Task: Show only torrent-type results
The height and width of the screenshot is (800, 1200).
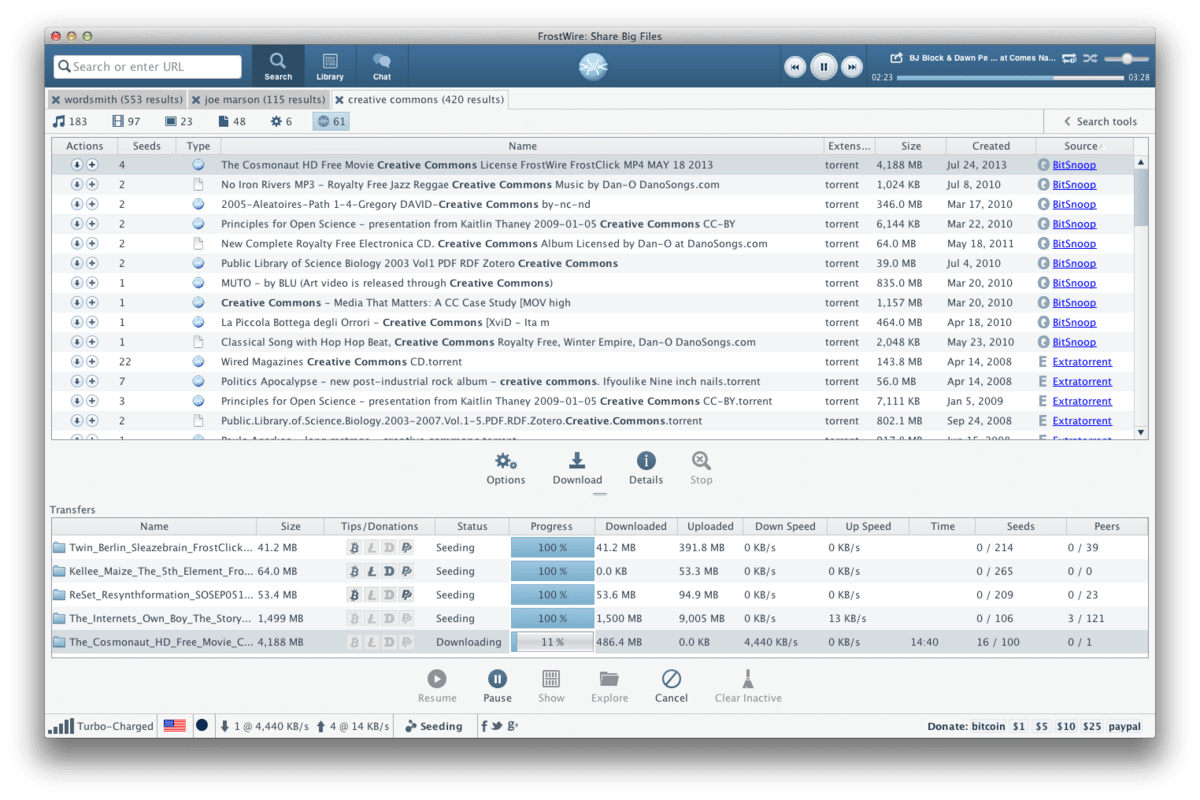Action: [x=330, y=121]
